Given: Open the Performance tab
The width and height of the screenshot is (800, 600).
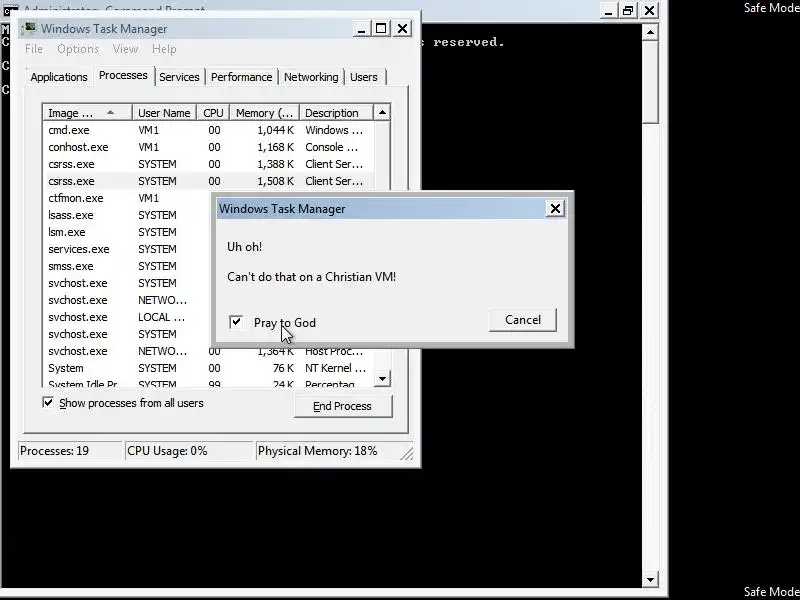Looking at the screenshot, I should pos(241,77).
